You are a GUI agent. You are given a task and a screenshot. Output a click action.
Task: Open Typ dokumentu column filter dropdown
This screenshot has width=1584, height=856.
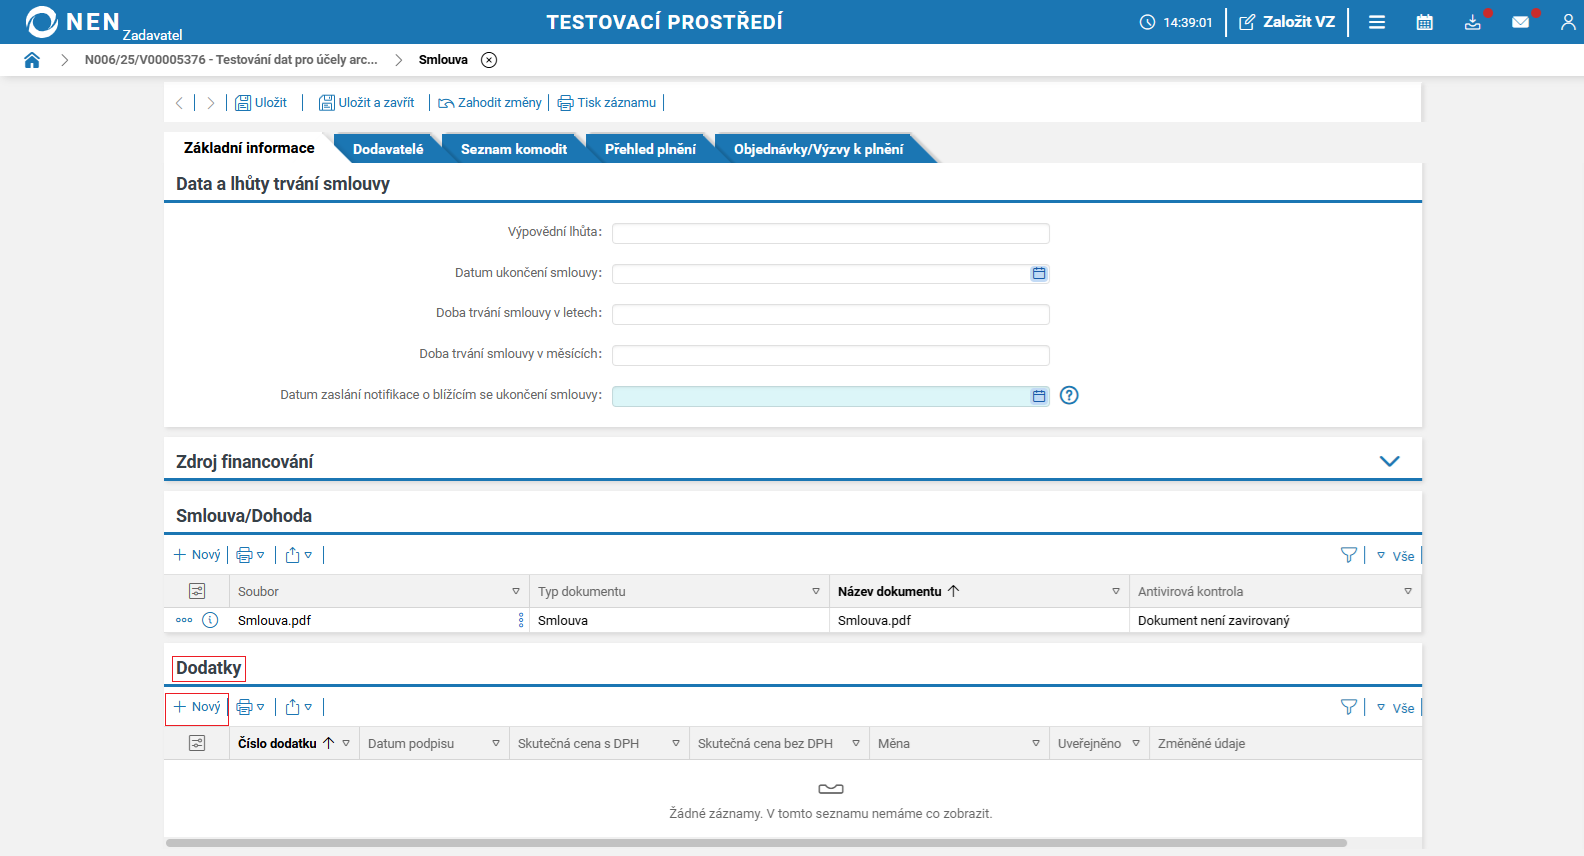pos(816,591)
